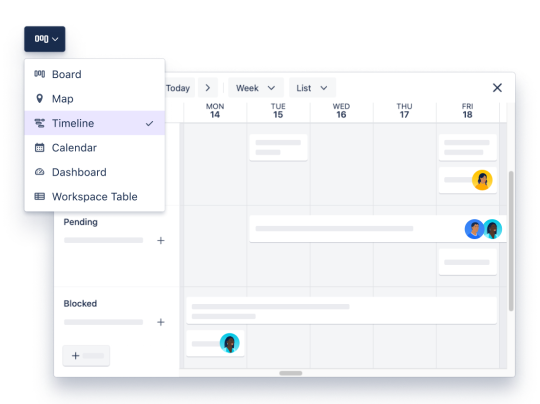Open the top Friday 18 card without avatar
Image resolution: width=540 pixels, height=404 pixels.
[467, 148]
